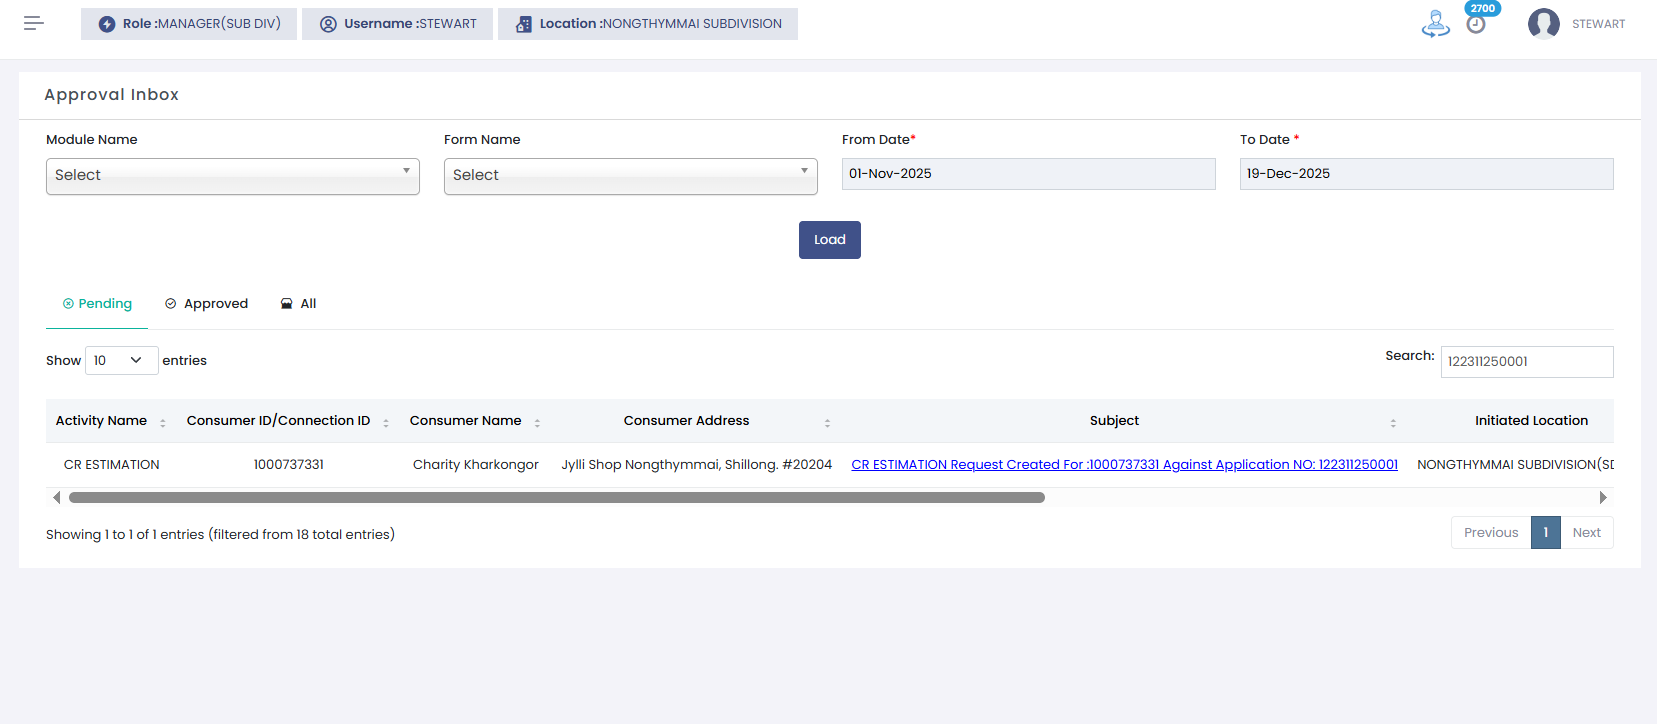Expand the Module Name dropdown
The height and width of the screenshot is (724, 1657).
click(232, 176)
